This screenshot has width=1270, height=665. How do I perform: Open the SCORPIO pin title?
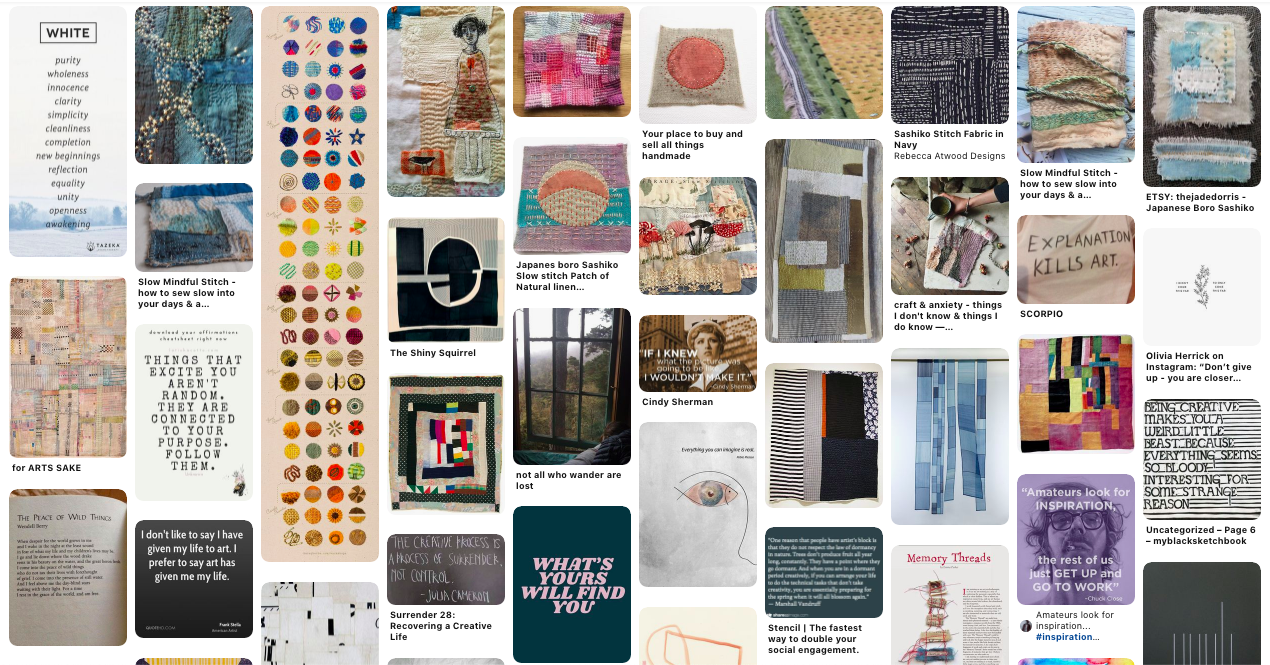[1041, 314]
